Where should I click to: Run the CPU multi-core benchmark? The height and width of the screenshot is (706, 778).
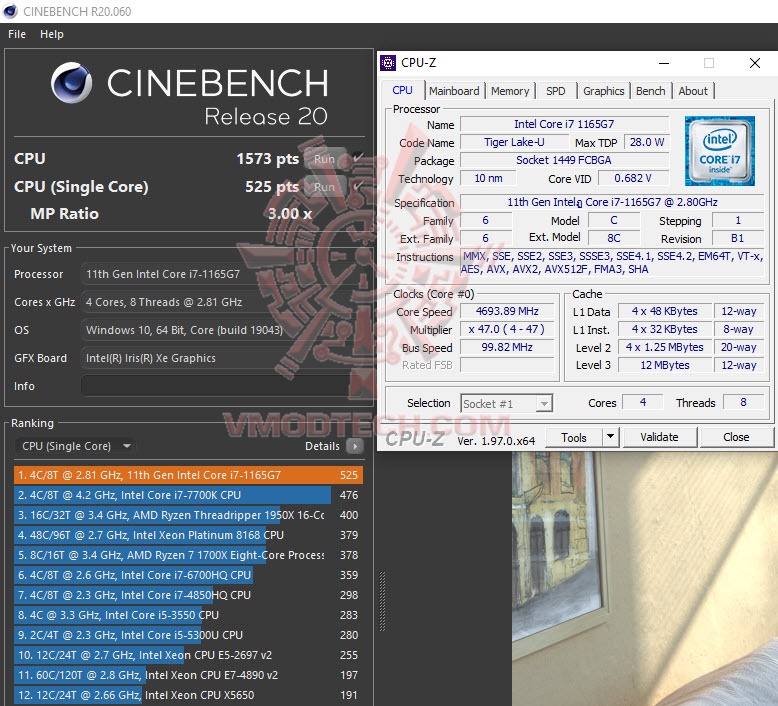click(x=324, y=159)
